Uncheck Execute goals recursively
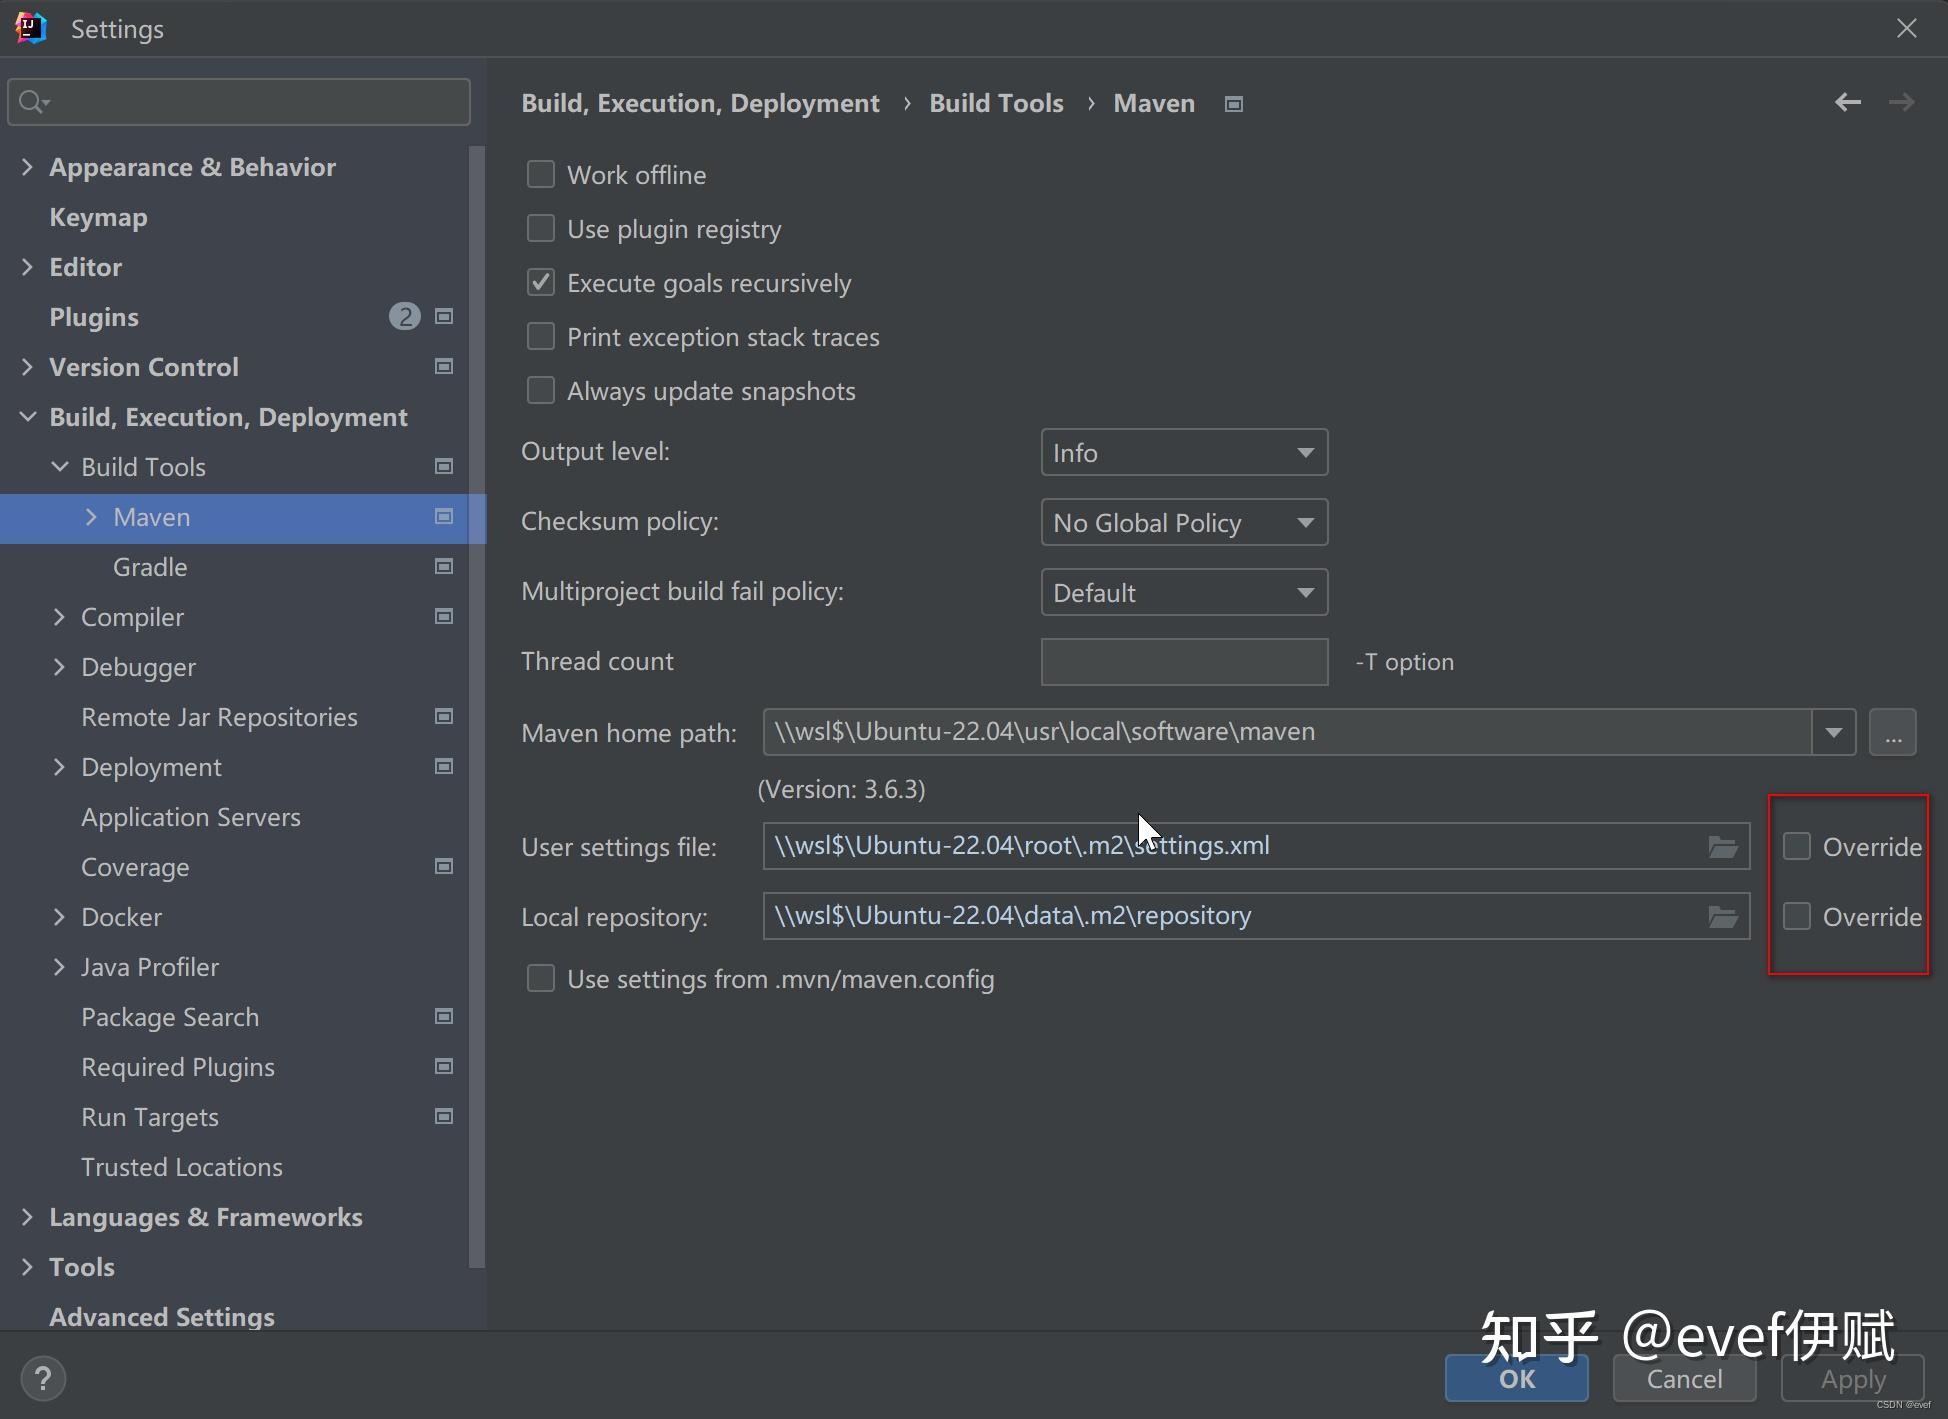The width and height of the screenshot is (1948, 1419). (x=541, y=283)
